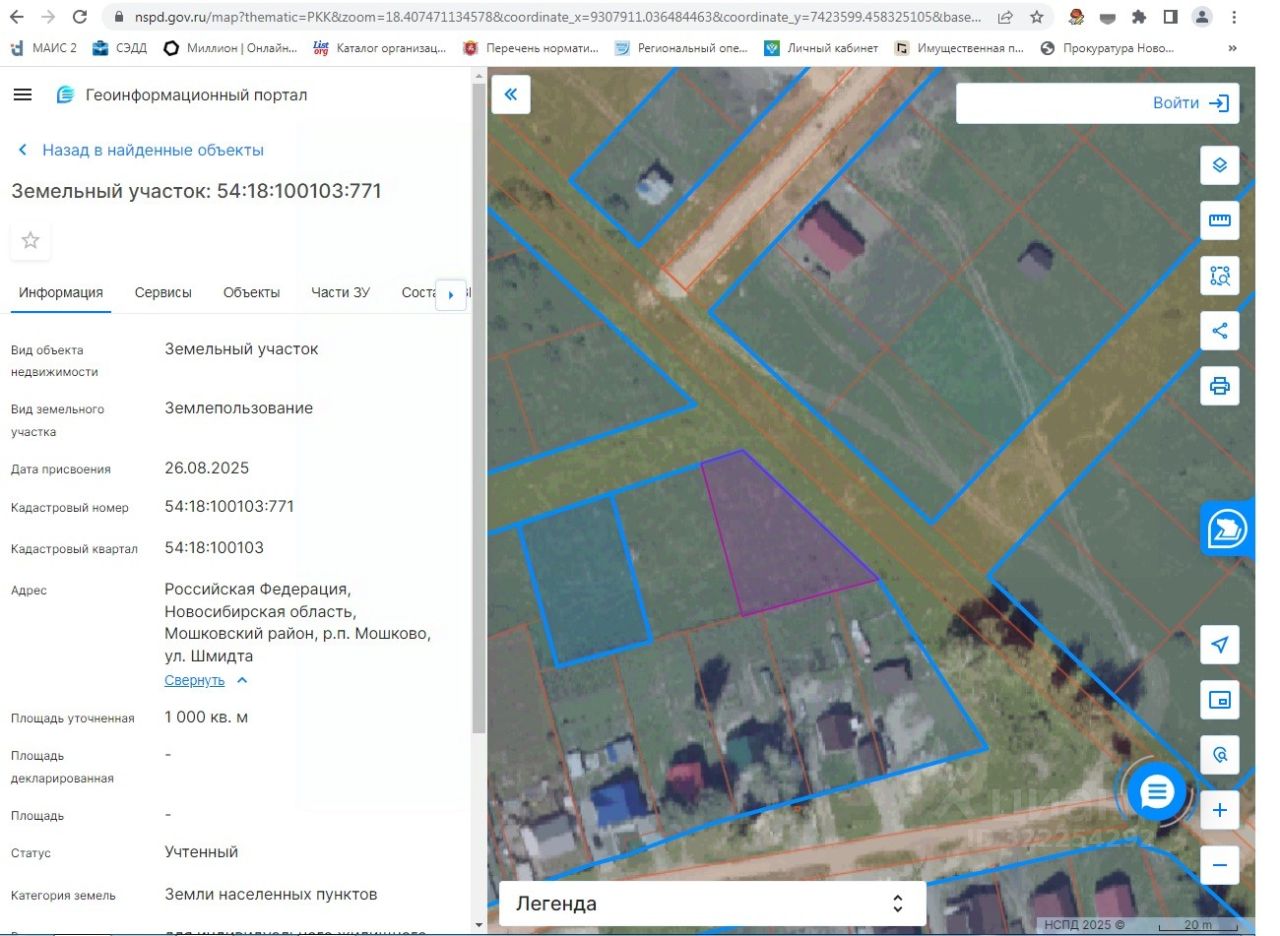Bookmark this page with star icon
This screenshot has width=1280, height=936.
coord(1037,17)
